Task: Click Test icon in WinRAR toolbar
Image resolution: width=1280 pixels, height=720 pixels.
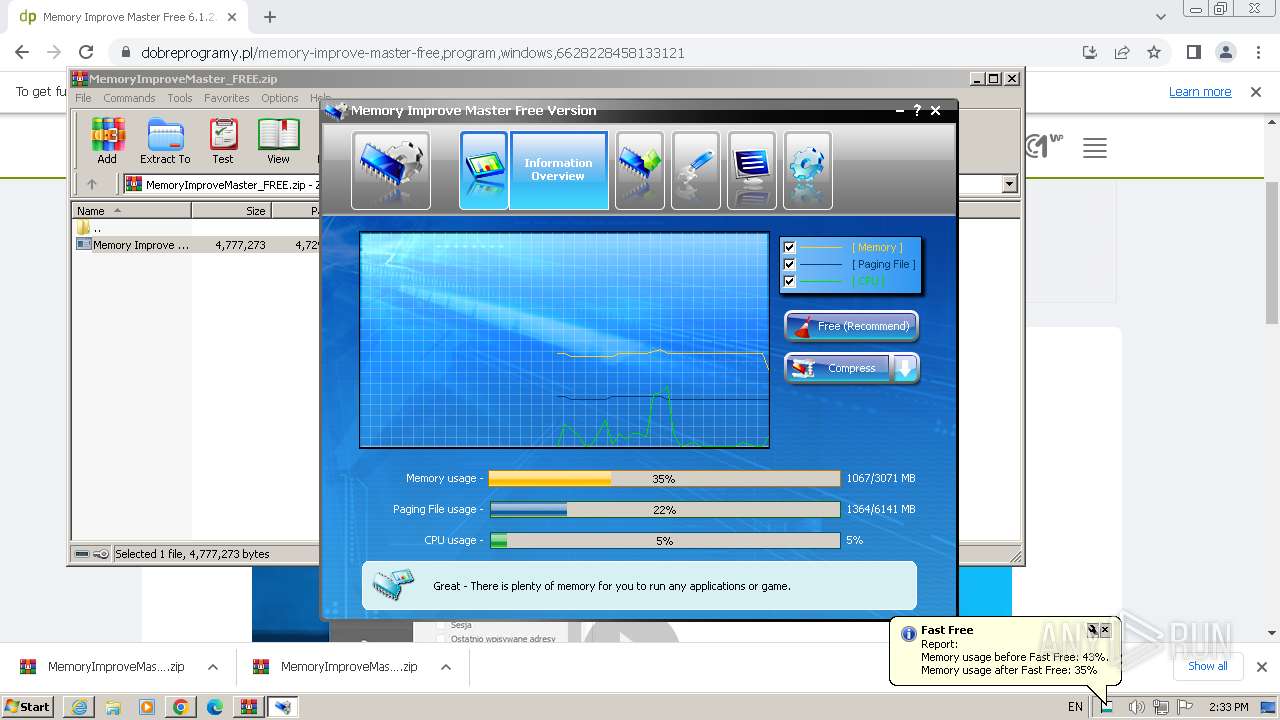Action: (223, 141)
